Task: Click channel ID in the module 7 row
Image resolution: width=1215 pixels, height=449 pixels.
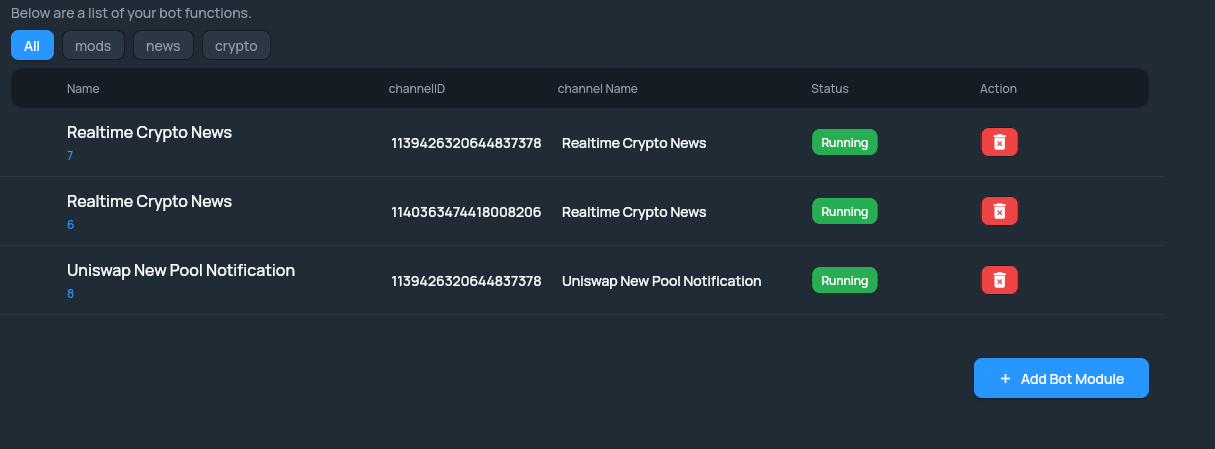Action: (x=466, y=143)
